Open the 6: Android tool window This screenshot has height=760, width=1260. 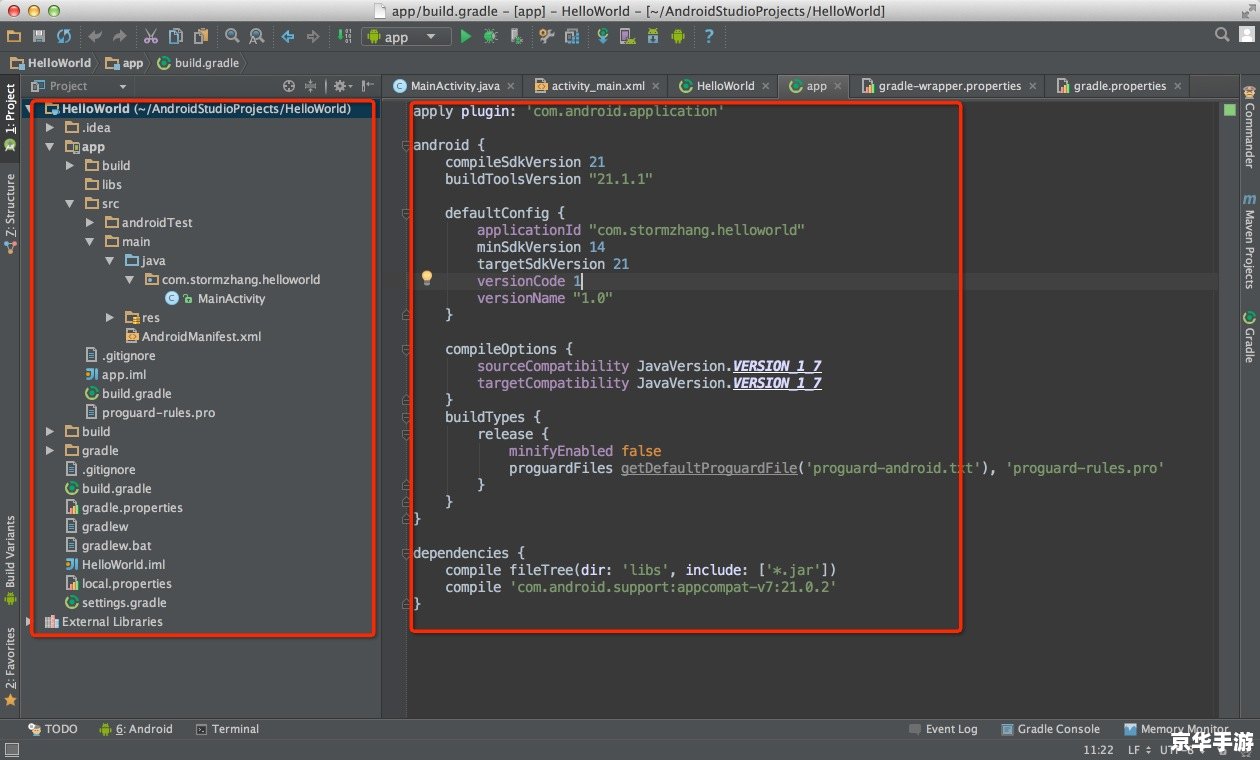pos(136,729)
